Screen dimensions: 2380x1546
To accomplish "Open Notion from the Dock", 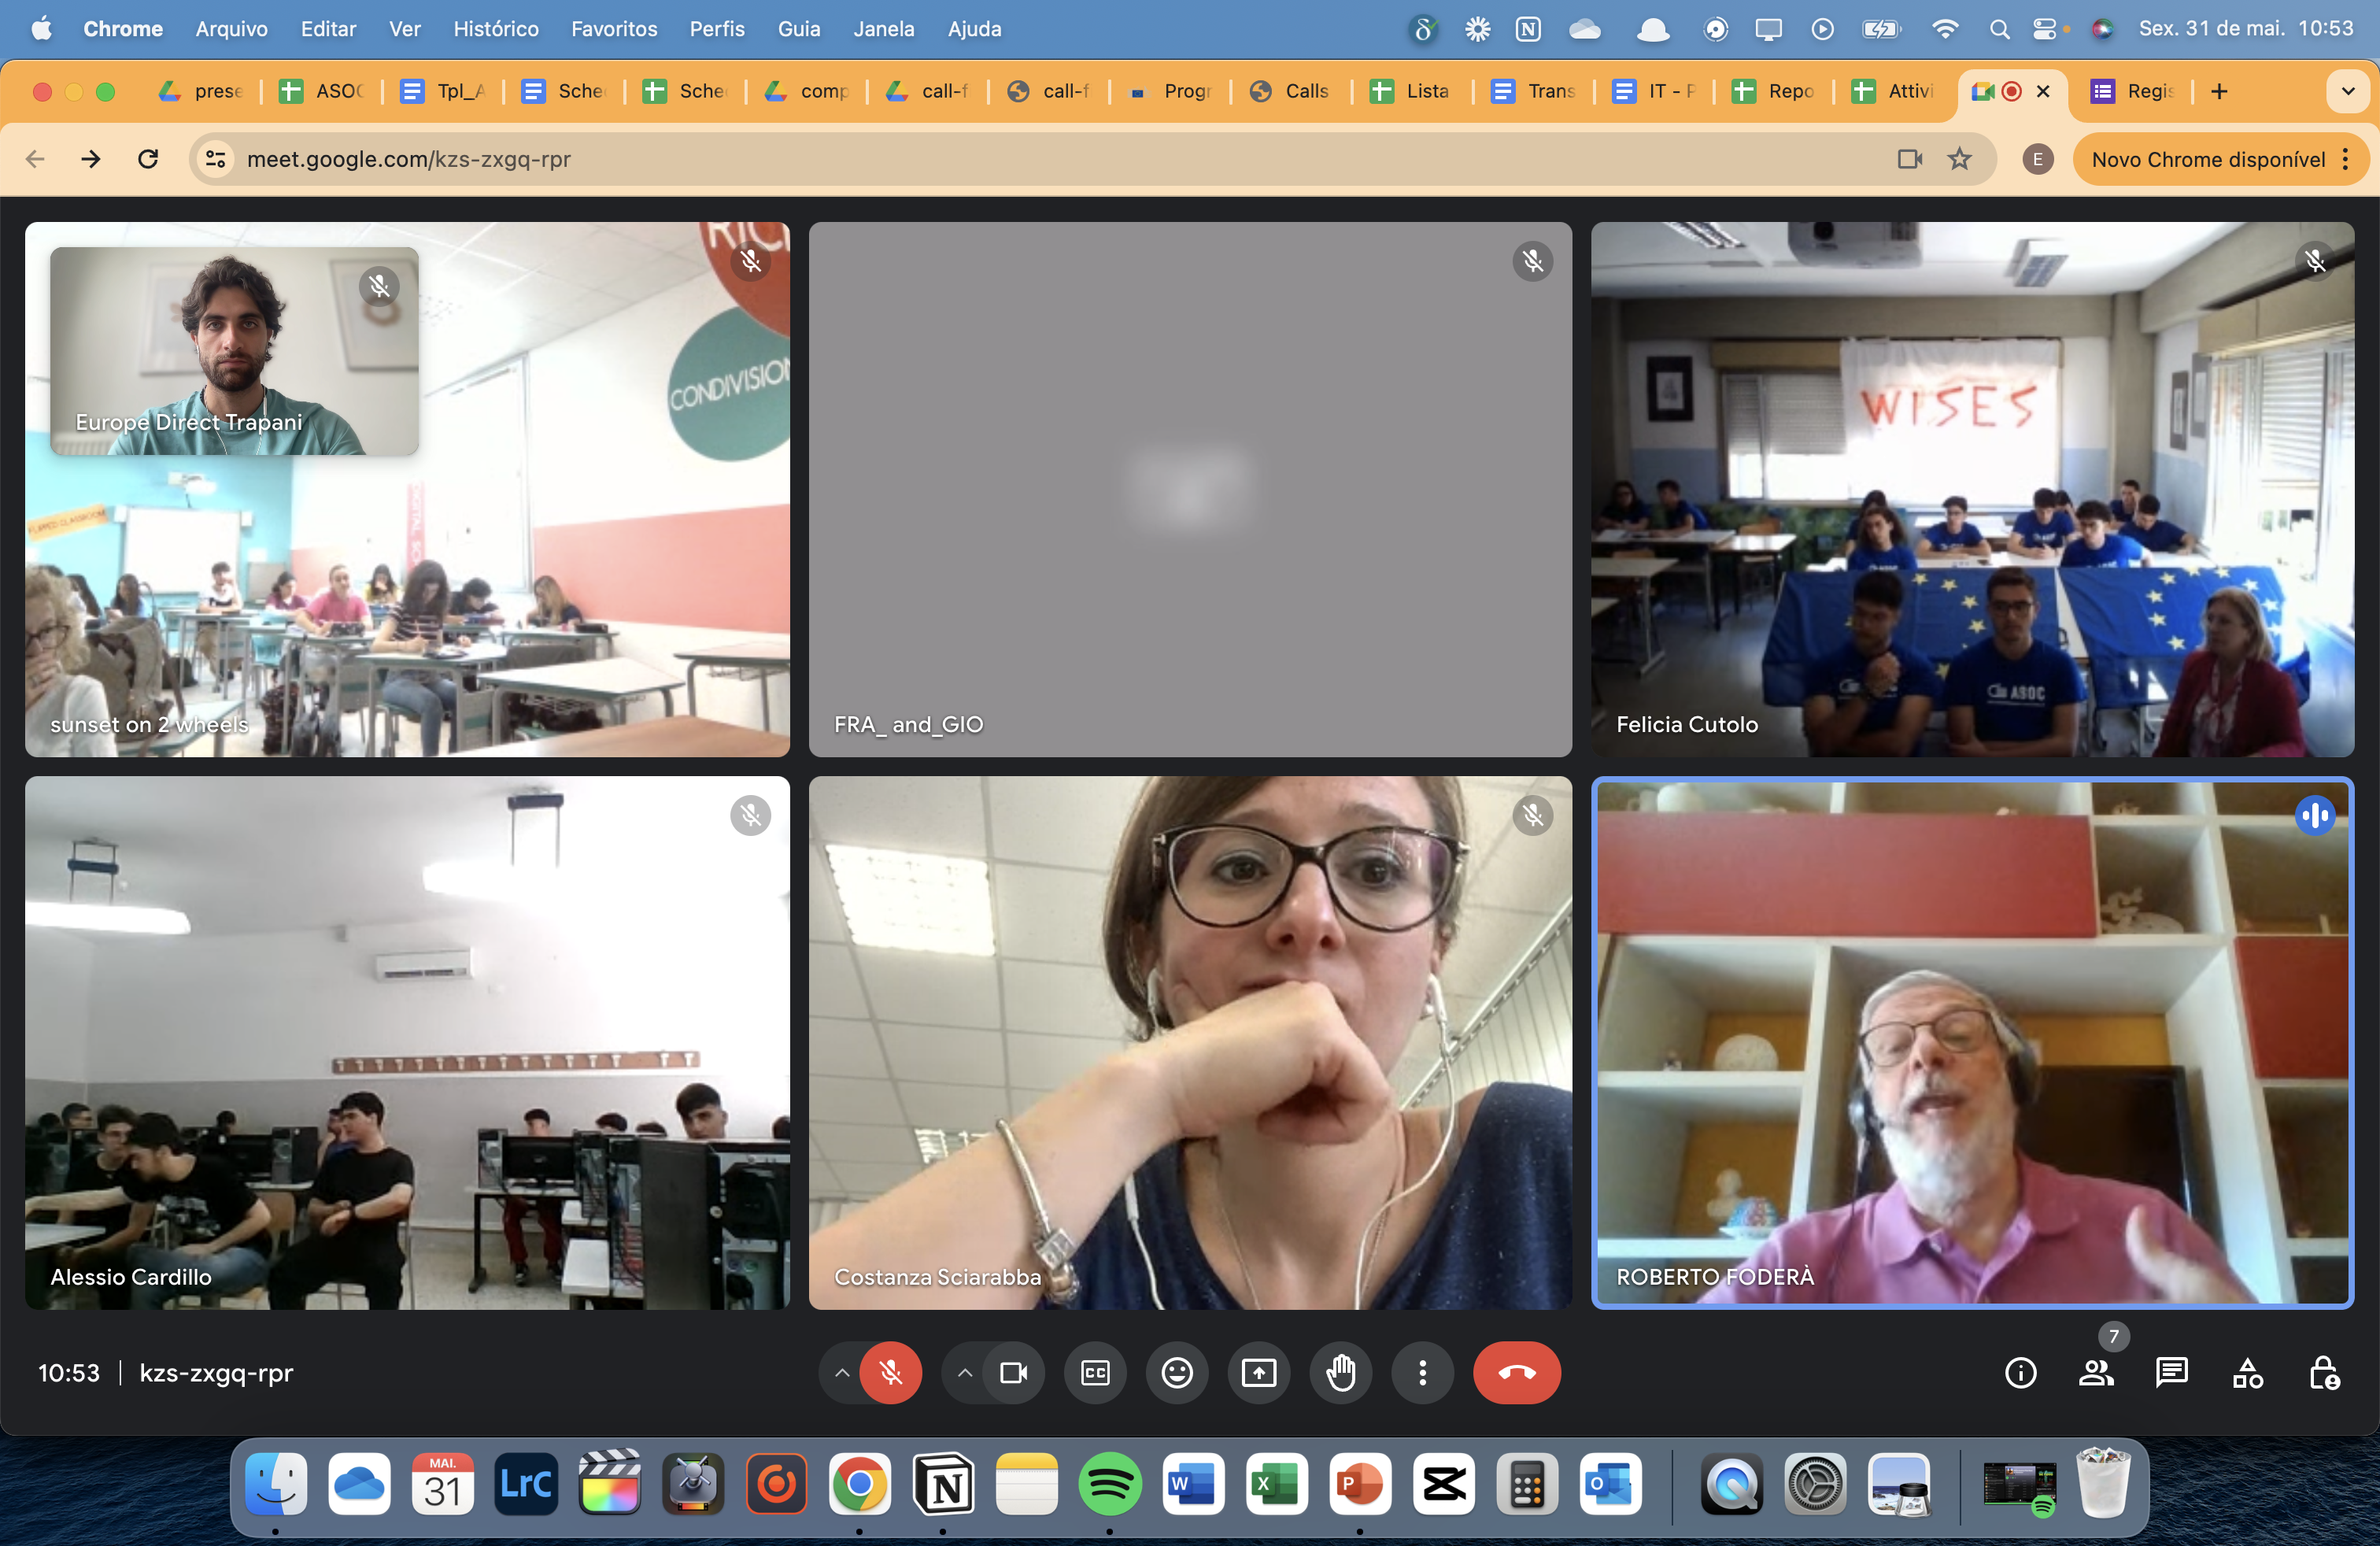I will [943, 1484].
